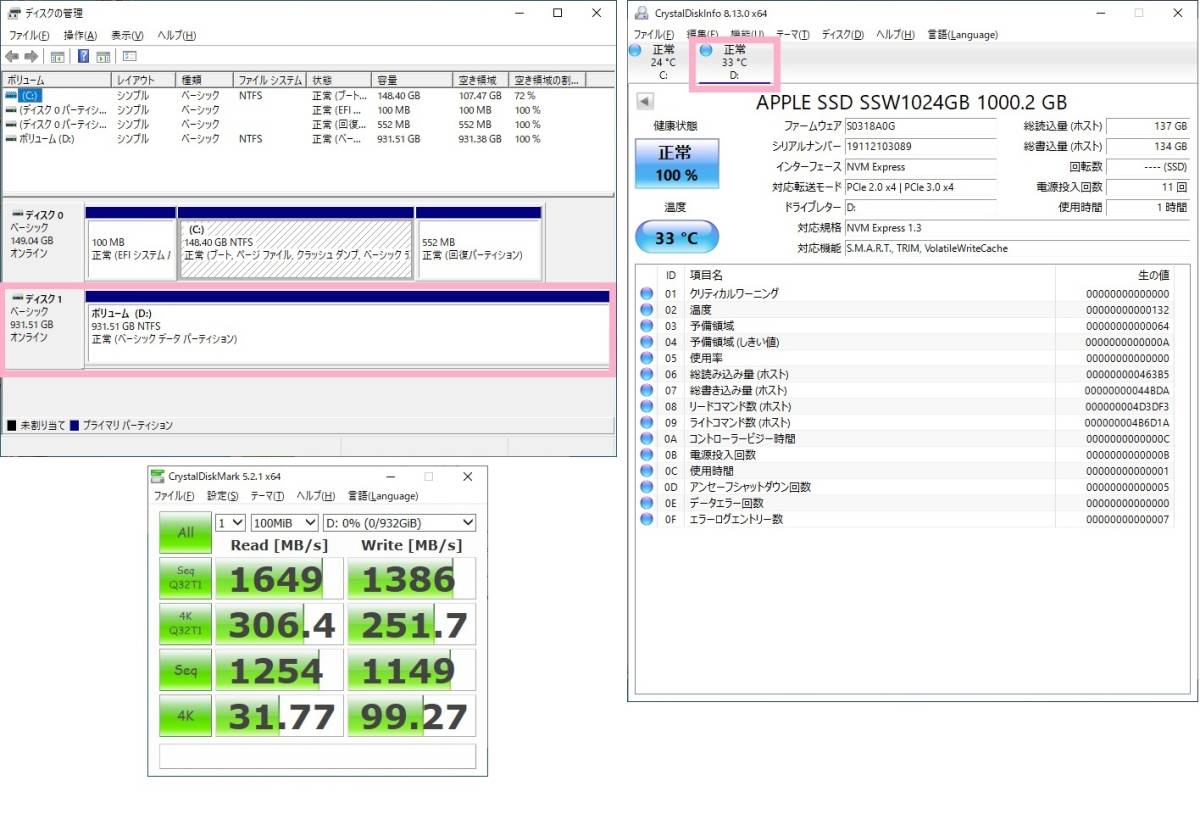1200x814 pixels.
Task: Click the 4K Q32T1 benchmark button
Action: (186, 624)
